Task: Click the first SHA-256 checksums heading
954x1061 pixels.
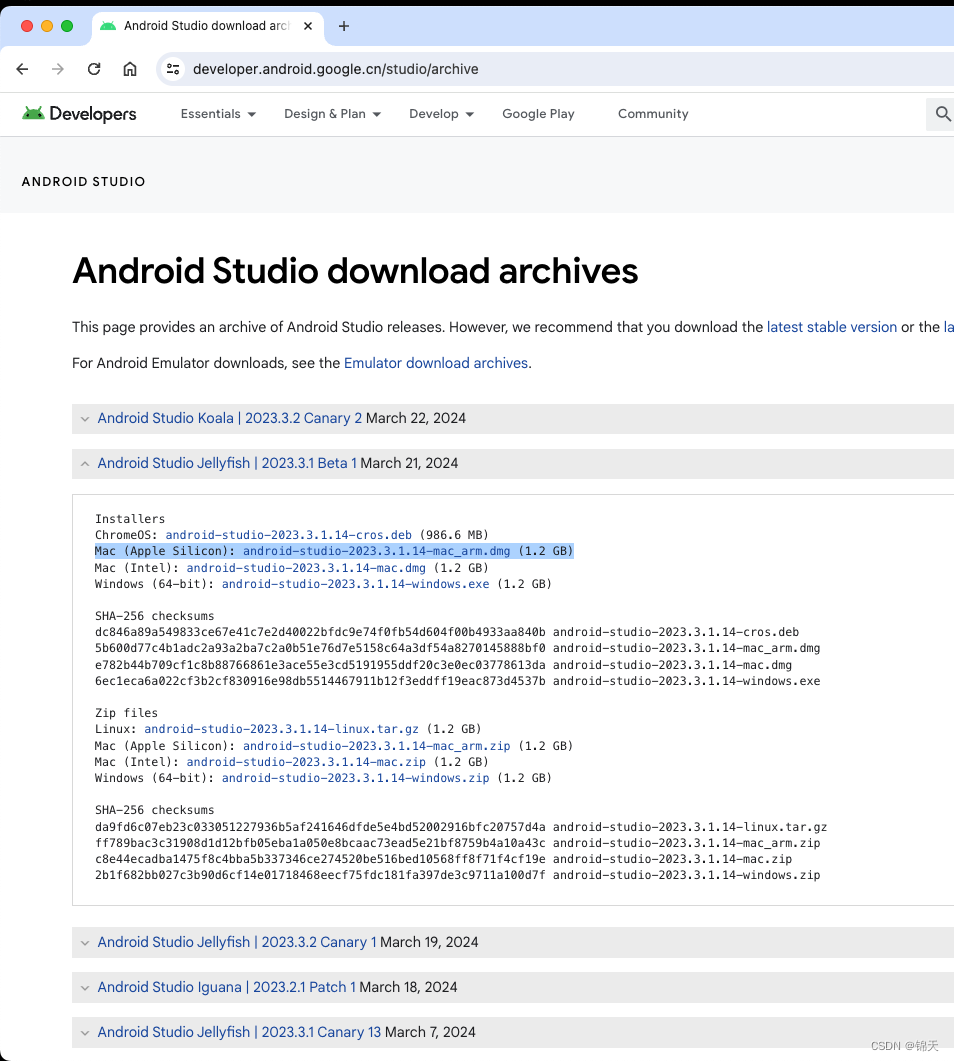Action: click(x=154, y=616)
